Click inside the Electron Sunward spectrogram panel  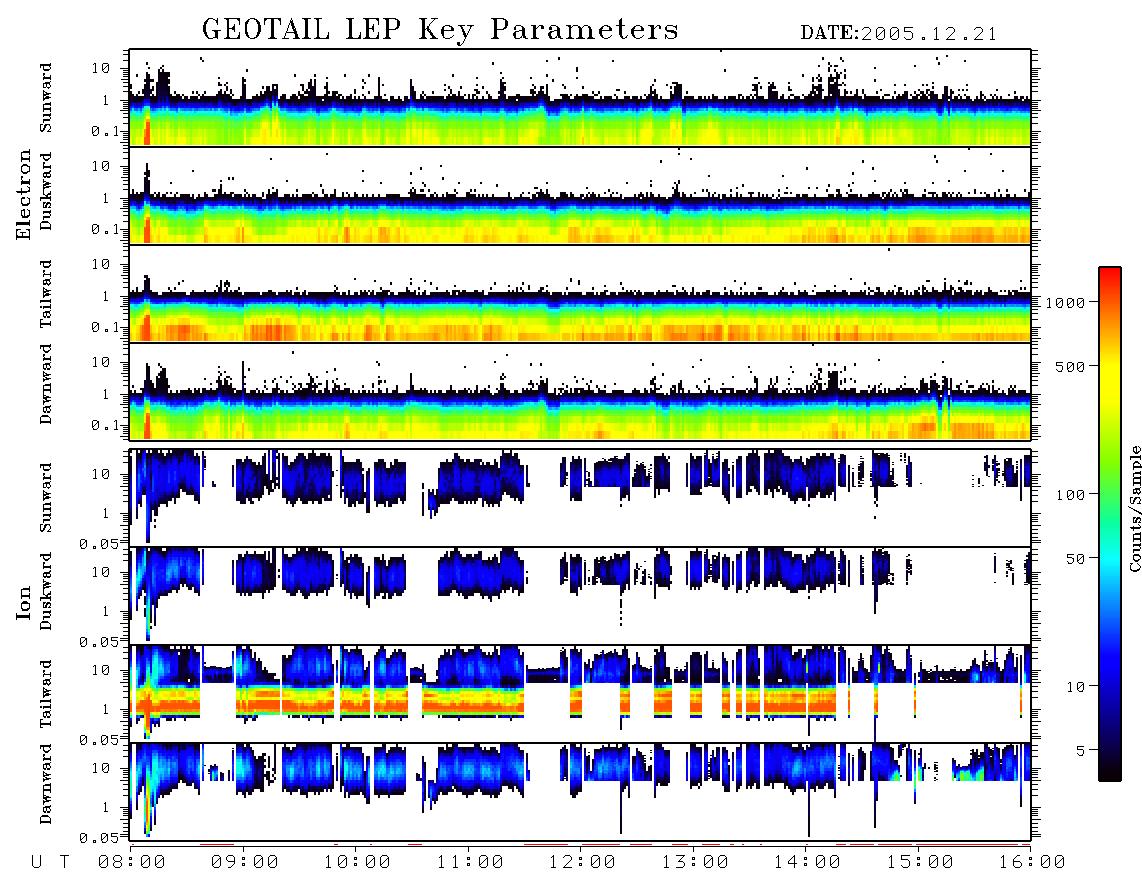(580, 98)
